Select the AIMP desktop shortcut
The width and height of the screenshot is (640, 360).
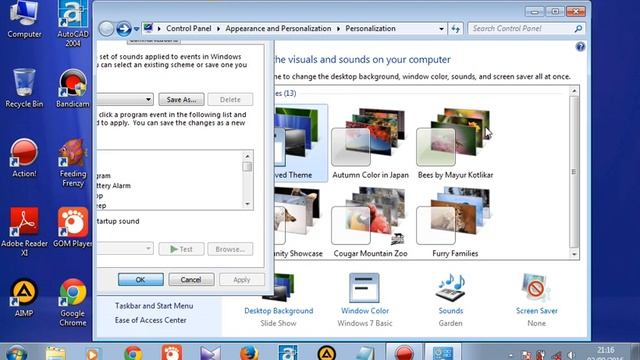[x=24, y=298]
